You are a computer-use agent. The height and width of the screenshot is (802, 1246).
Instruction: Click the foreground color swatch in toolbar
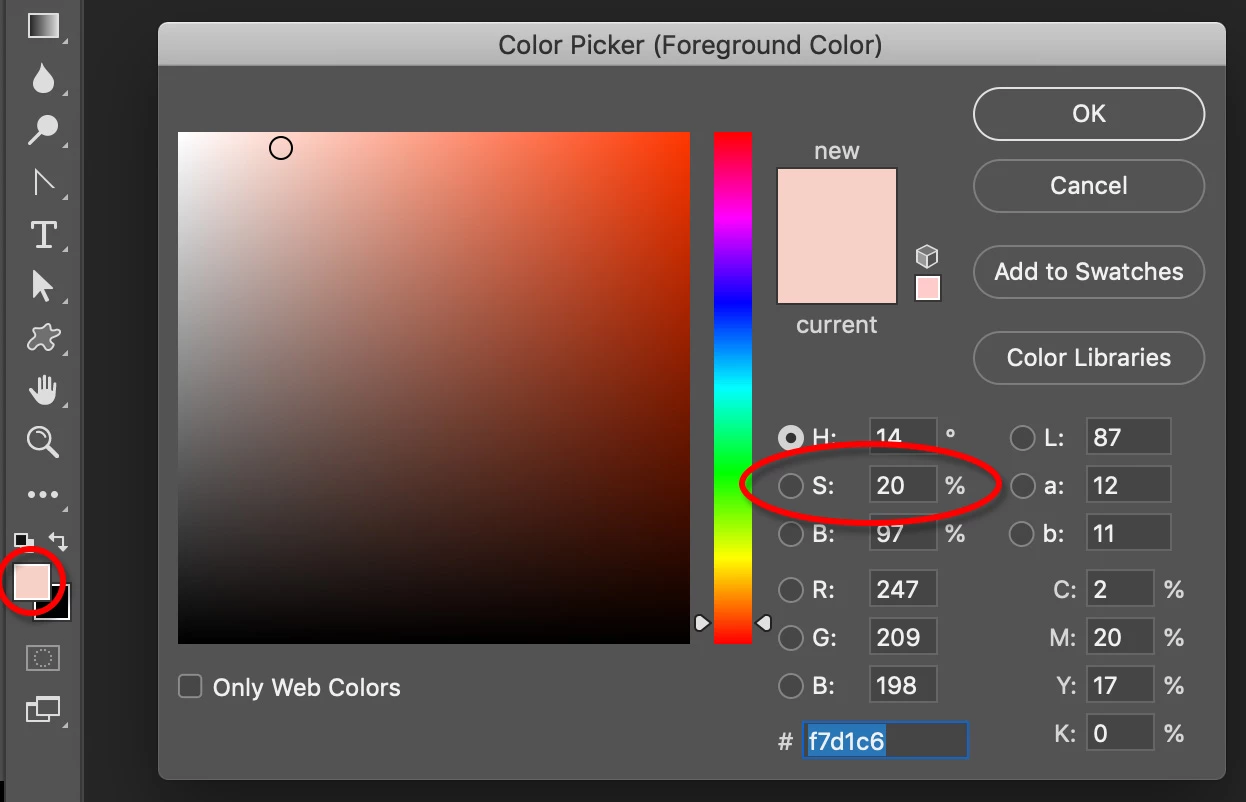(32, 582)
